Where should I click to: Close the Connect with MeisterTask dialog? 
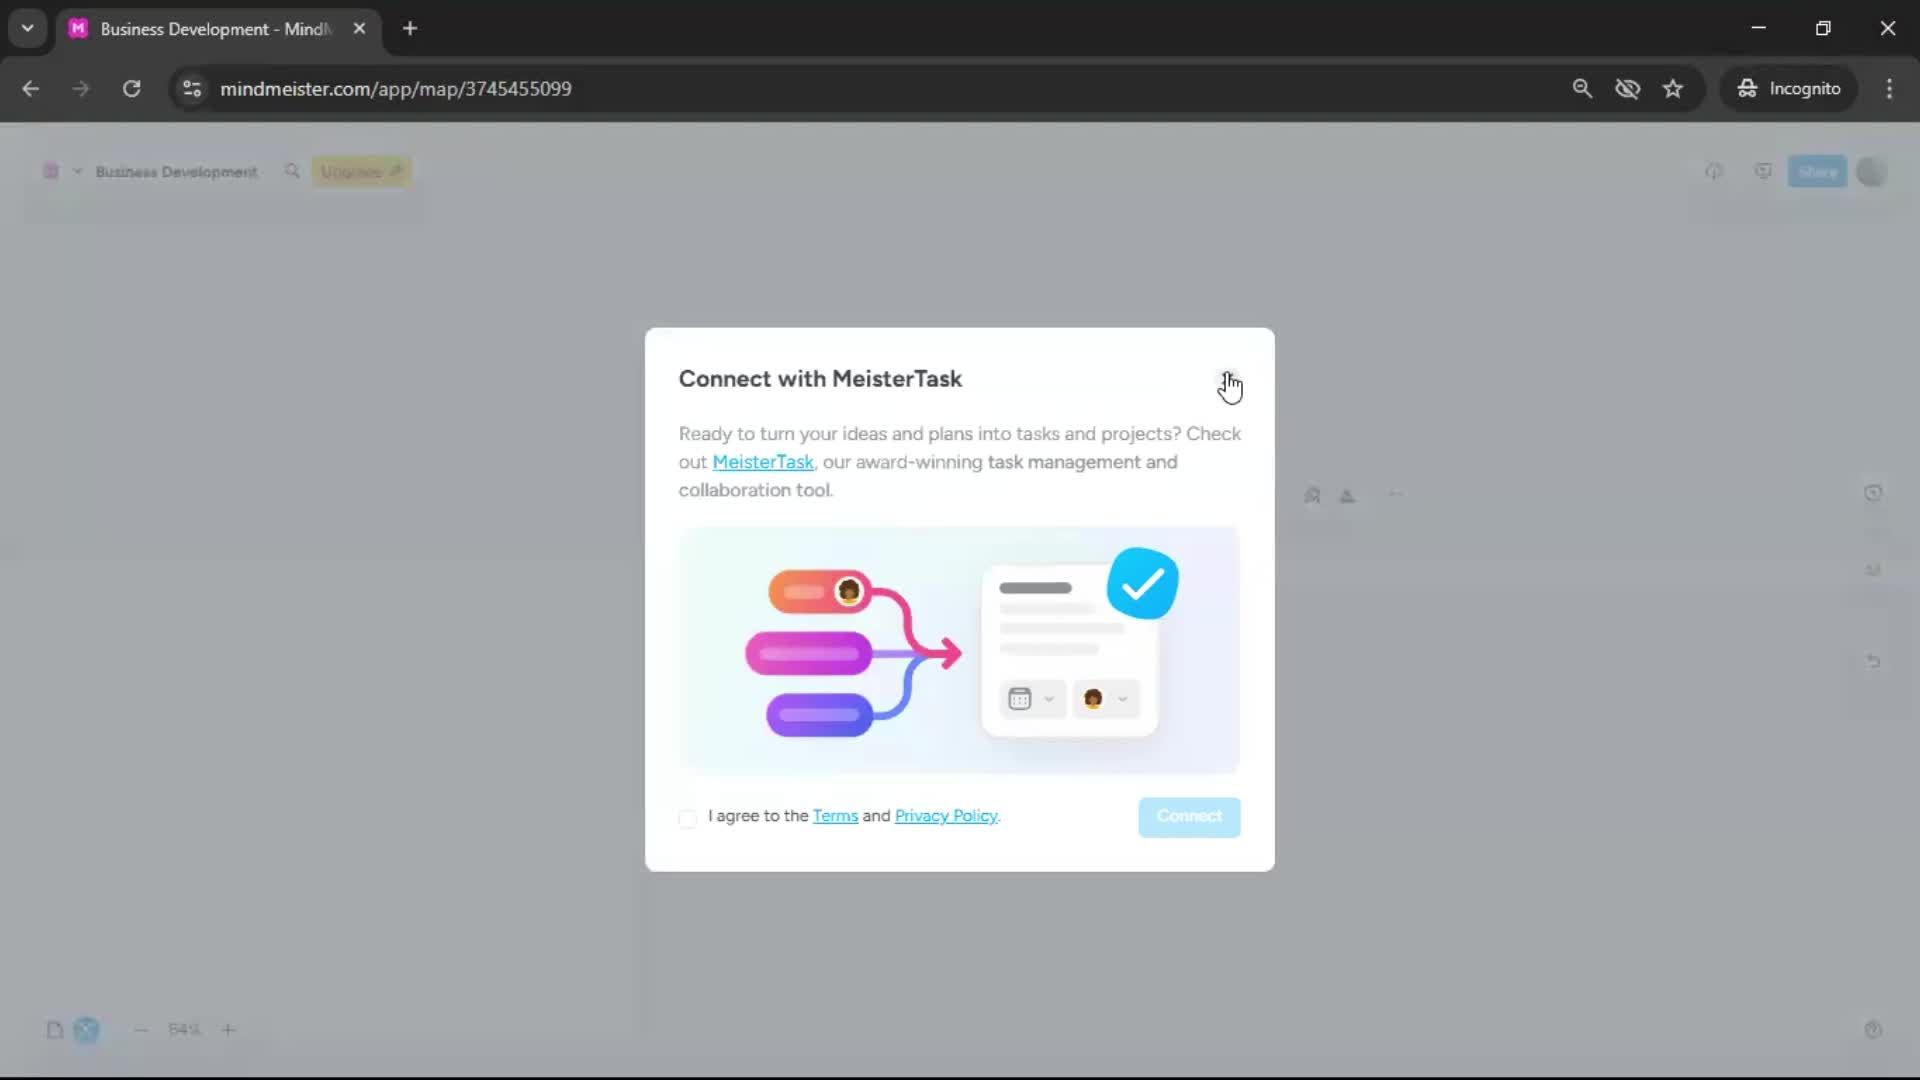[1228, 380]
